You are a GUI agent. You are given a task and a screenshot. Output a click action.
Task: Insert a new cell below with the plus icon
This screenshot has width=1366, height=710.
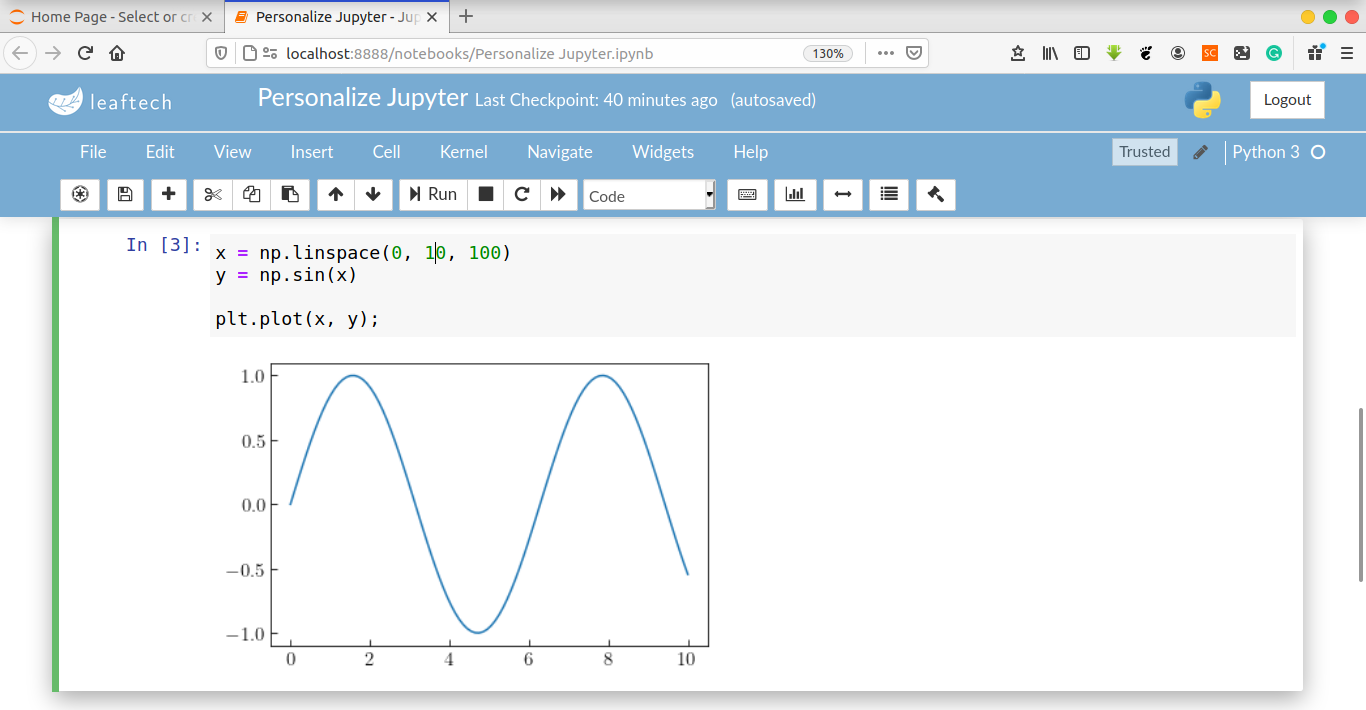tap(169, 195)
